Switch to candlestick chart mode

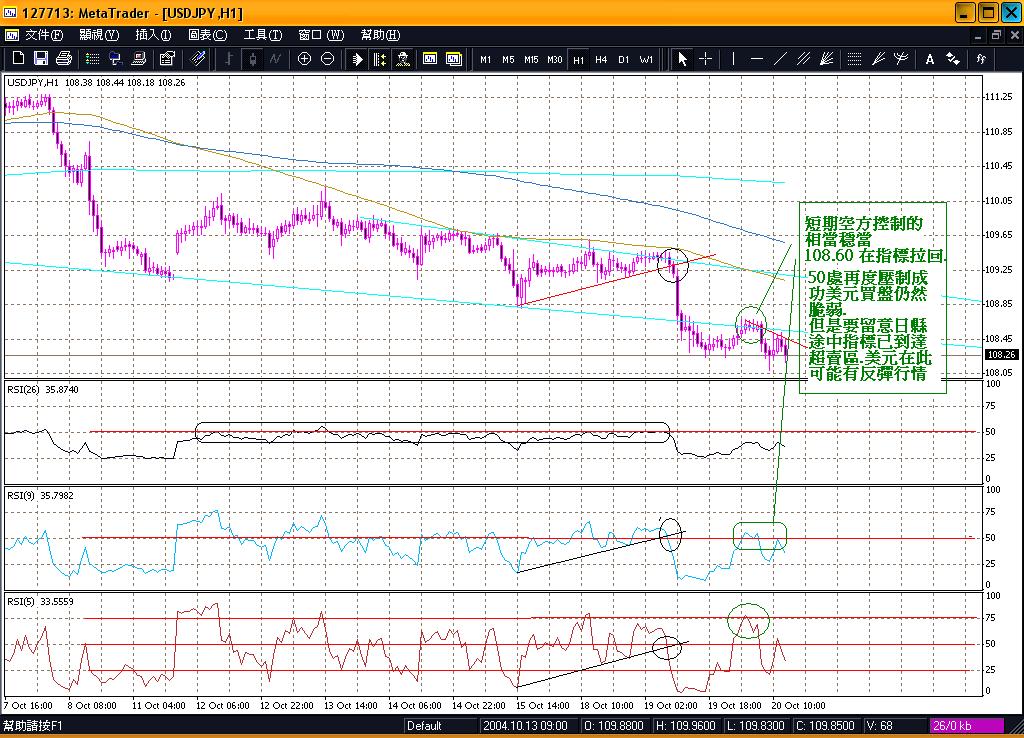coord(252,58)
